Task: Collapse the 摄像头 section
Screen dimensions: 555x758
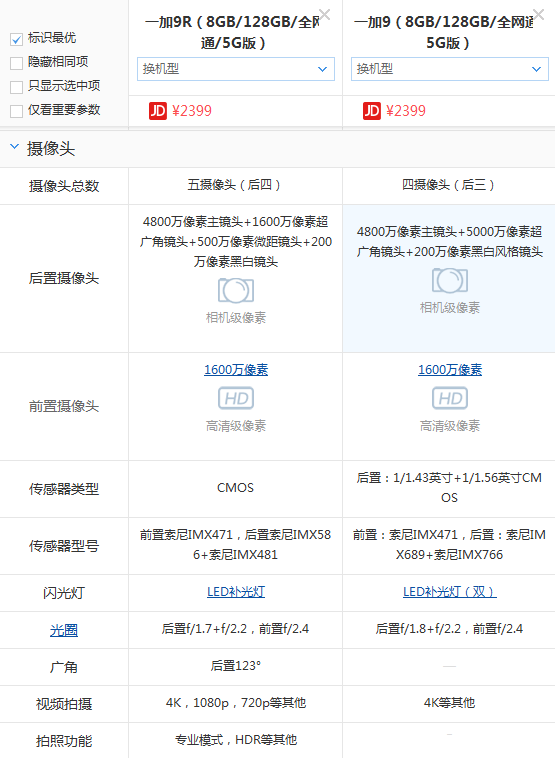Action: point(15,146)
